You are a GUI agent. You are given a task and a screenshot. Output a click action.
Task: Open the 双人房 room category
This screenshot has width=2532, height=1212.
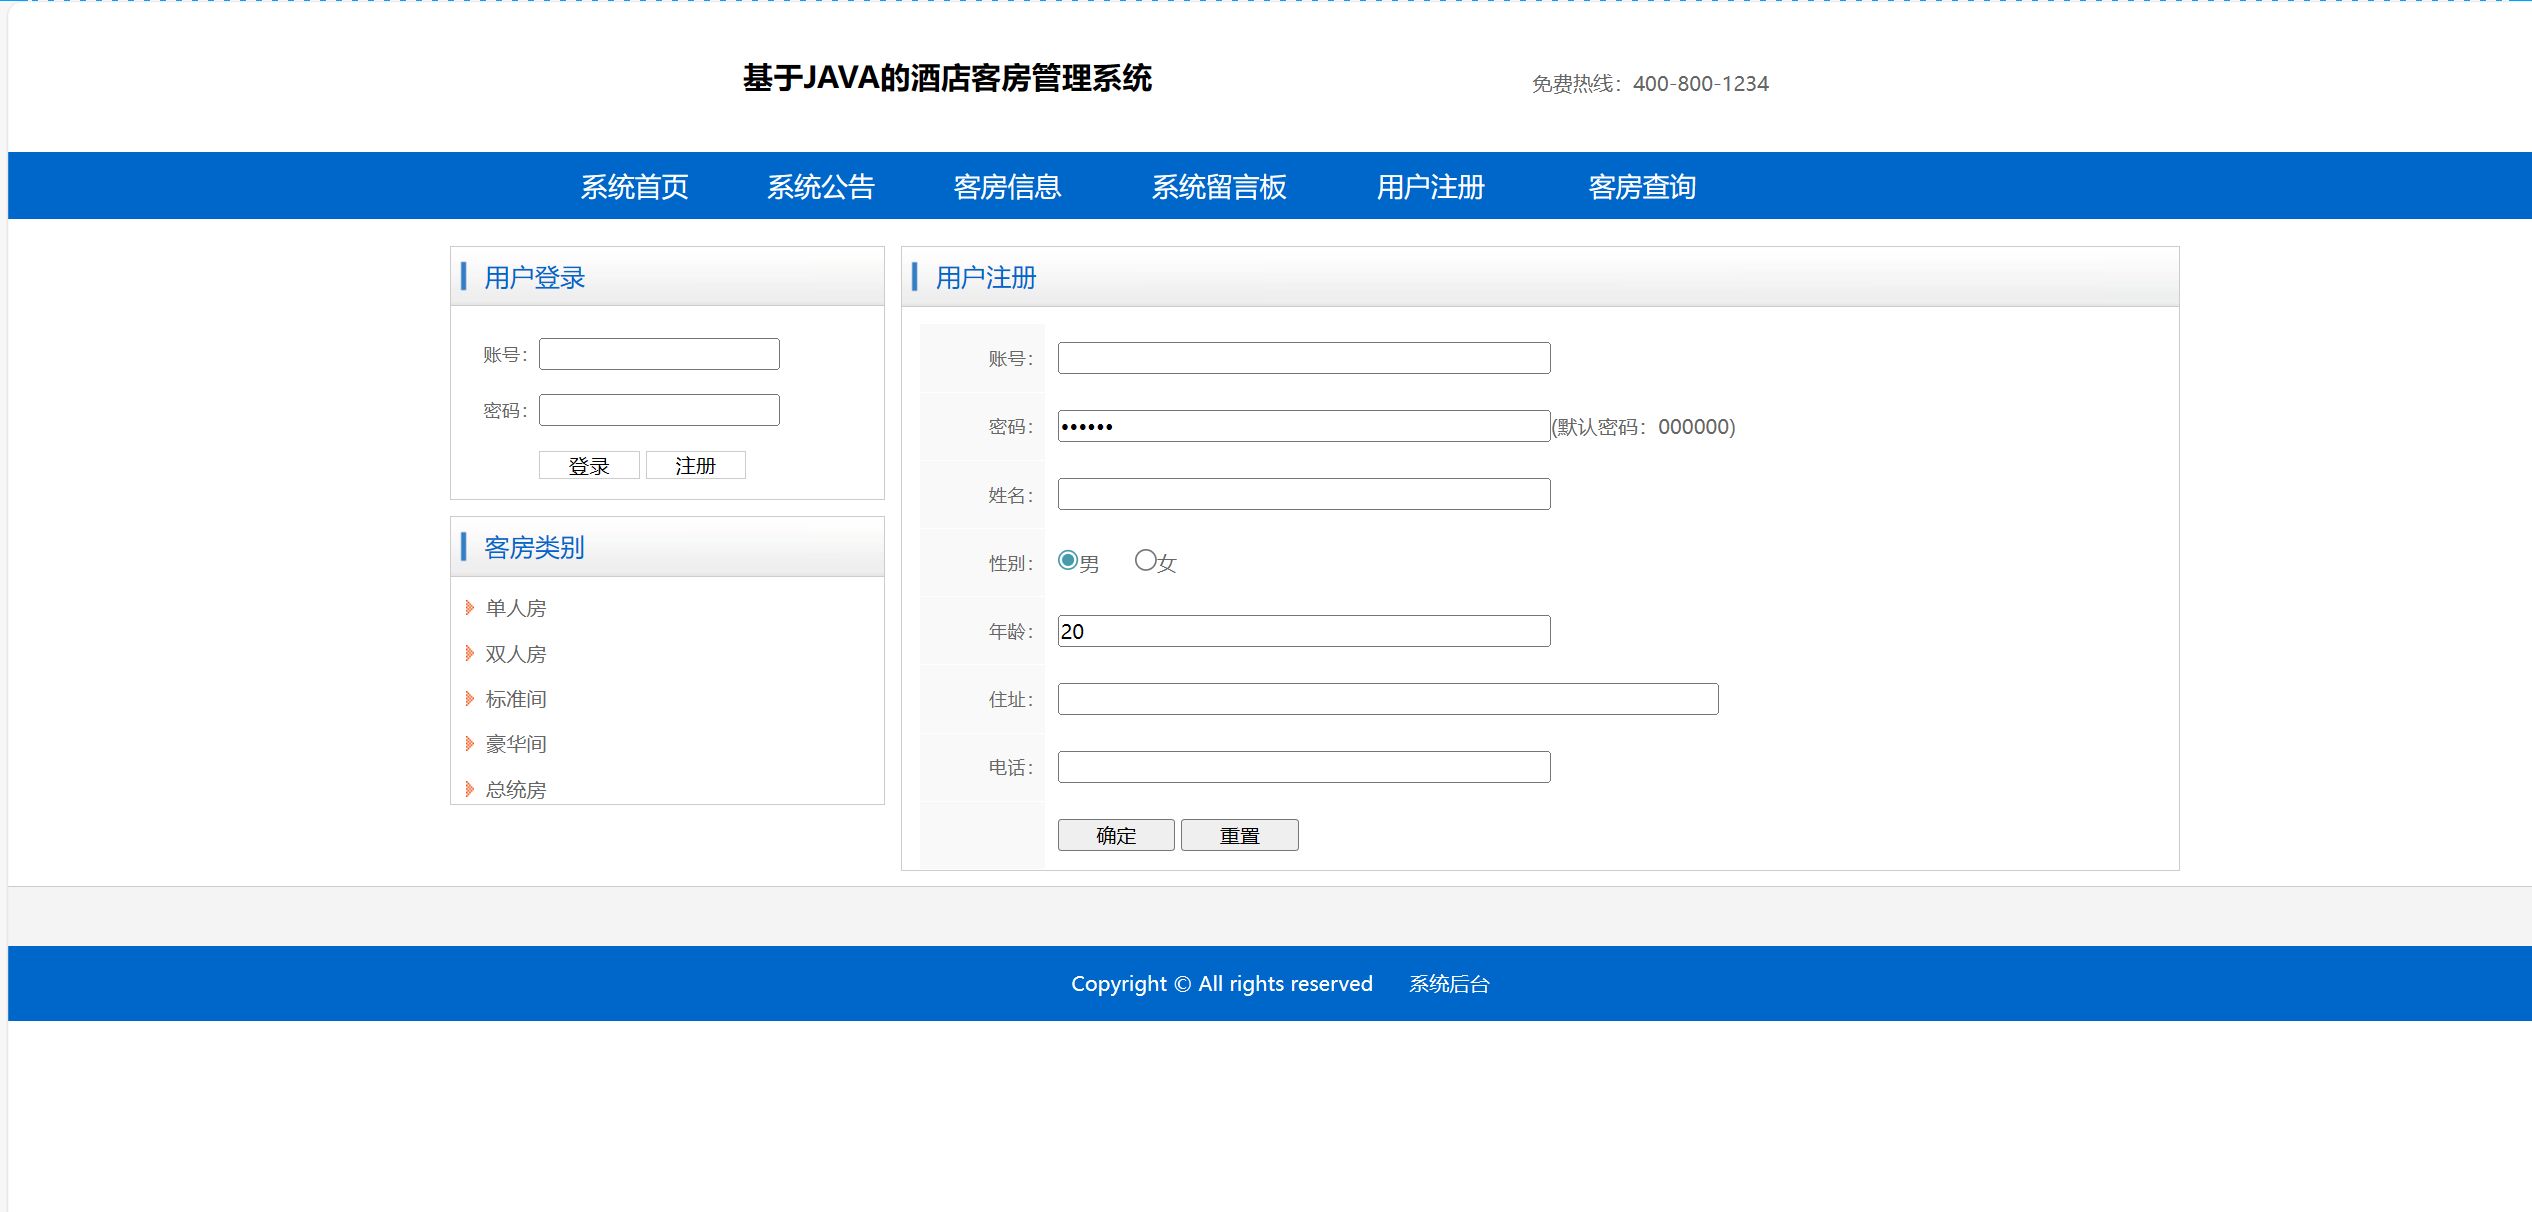coord(516,654)
